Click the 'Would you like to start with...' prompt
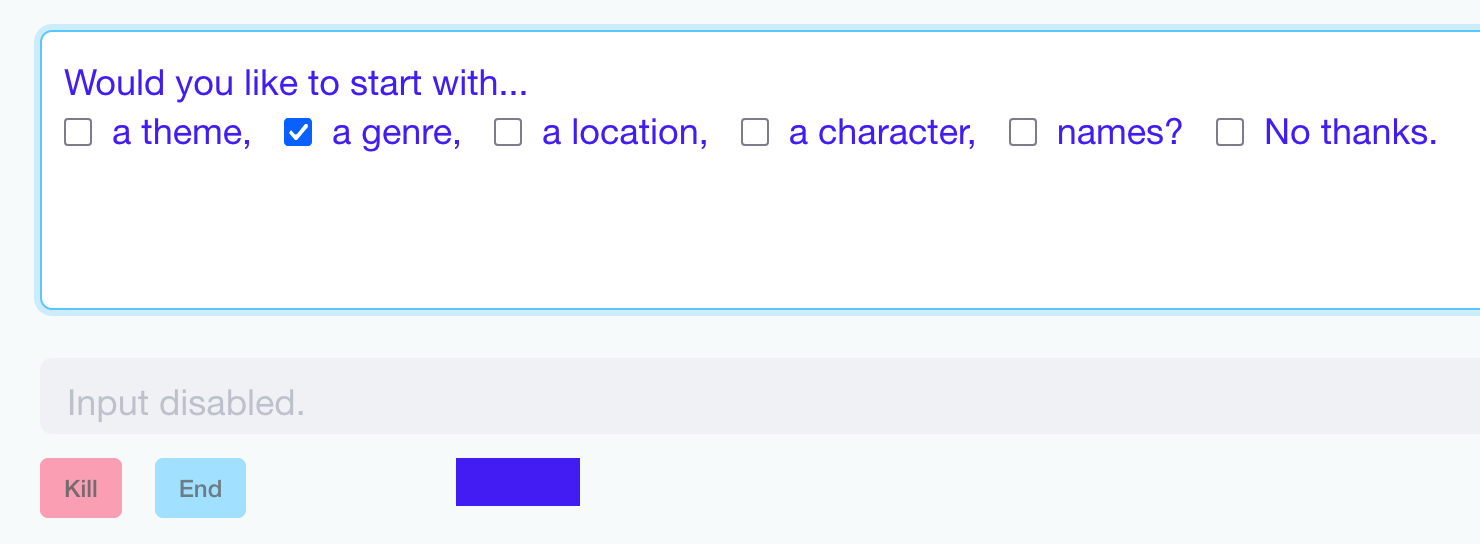Viewport: 1480px width, 544px height. point(296,83)
